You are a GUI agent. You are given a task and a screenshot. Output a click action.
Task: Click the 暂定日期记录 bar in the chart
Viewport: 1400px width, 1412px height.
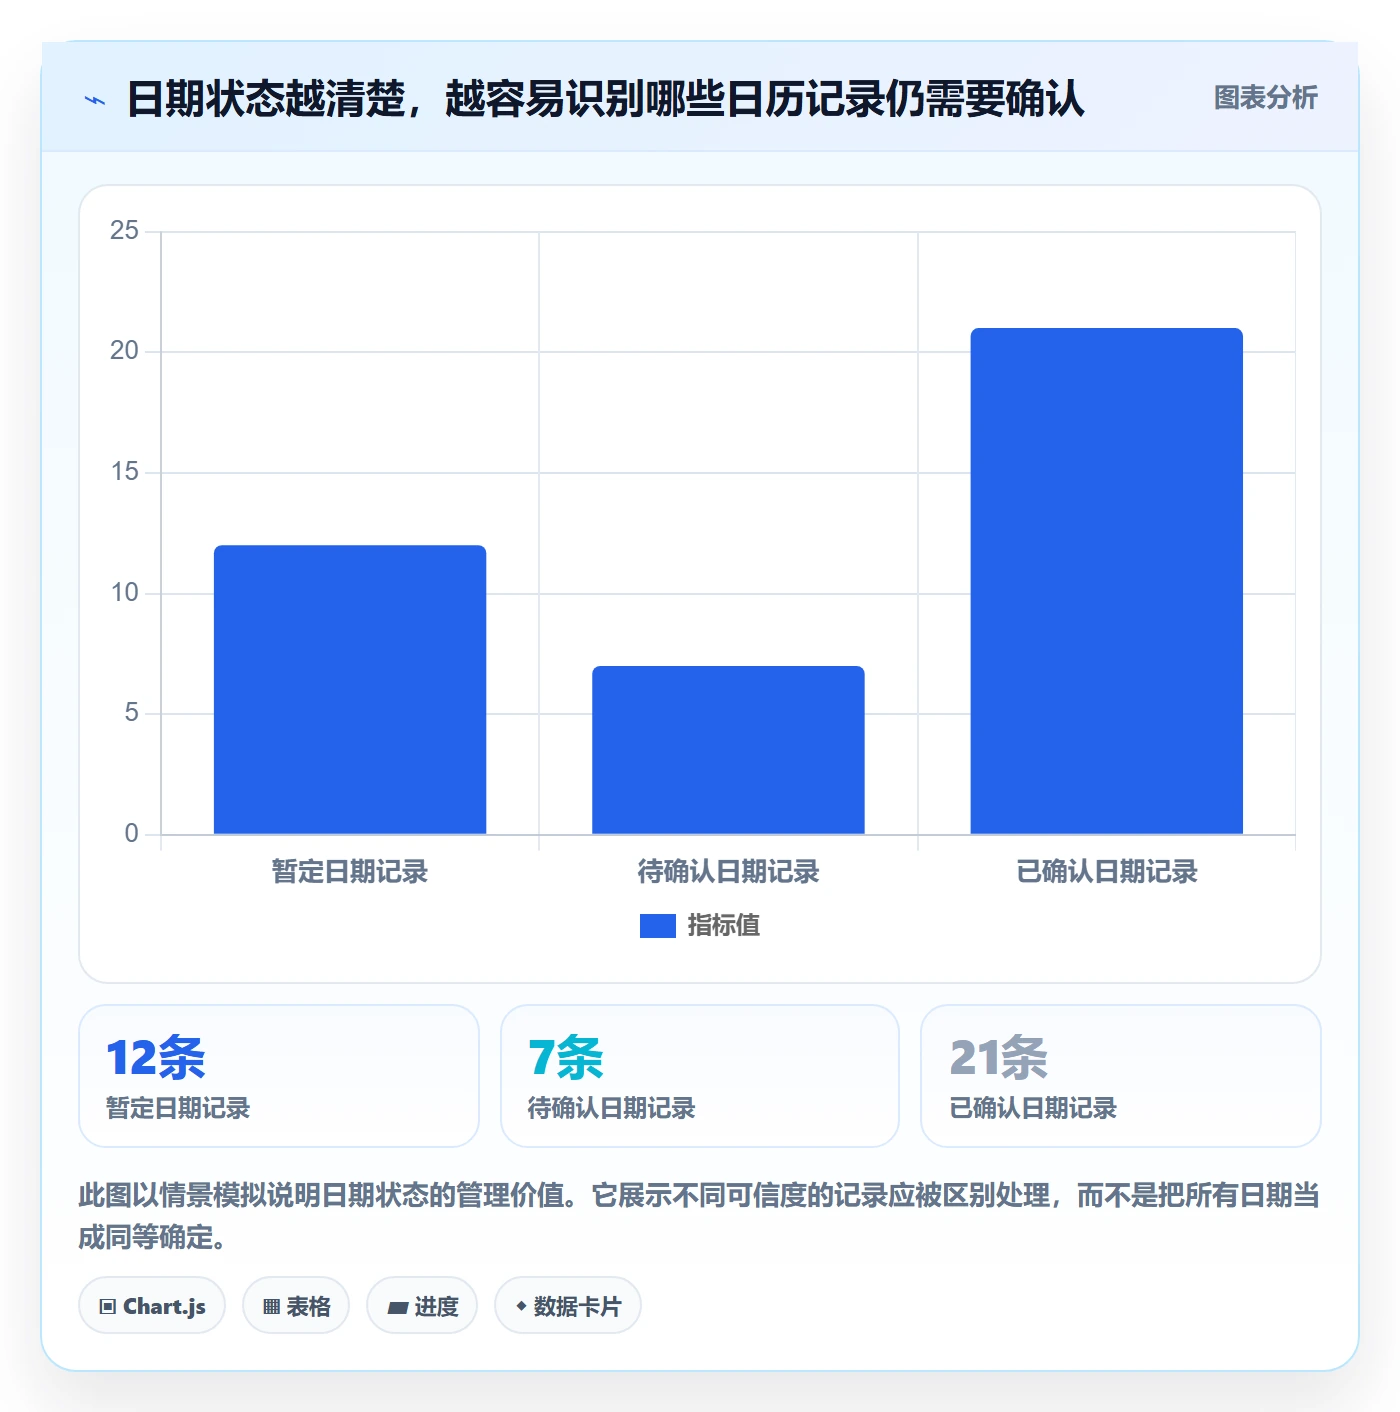coord(350,689)
